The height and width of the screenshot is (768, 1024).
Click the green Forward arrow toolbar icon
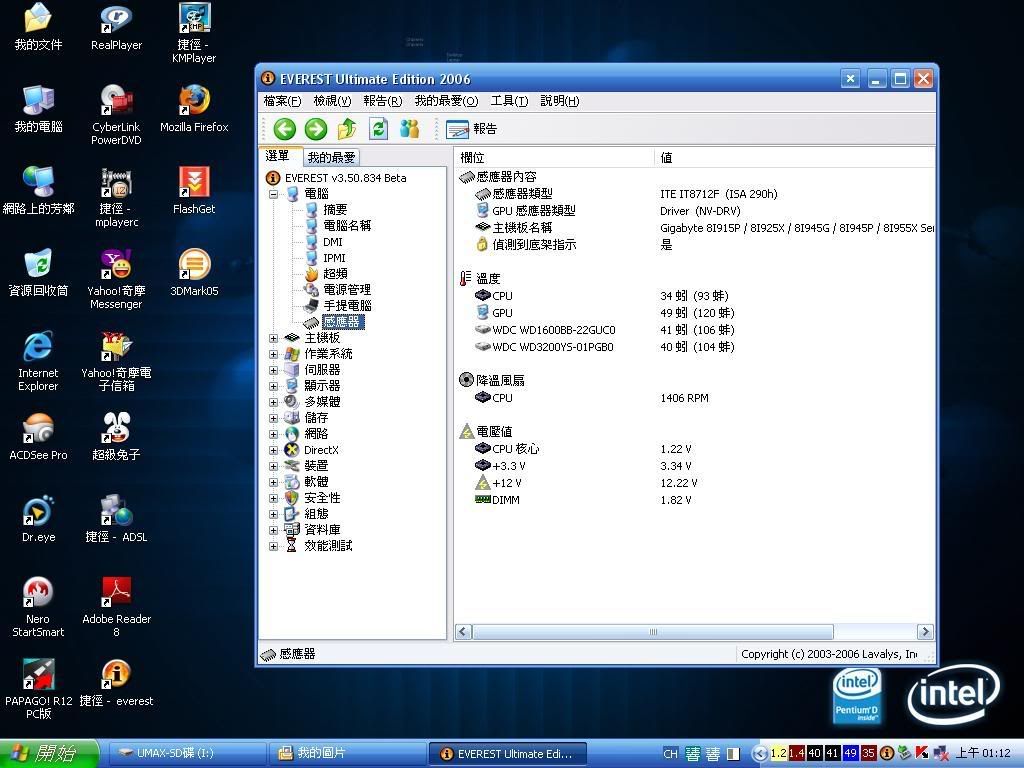click(316, 129)
